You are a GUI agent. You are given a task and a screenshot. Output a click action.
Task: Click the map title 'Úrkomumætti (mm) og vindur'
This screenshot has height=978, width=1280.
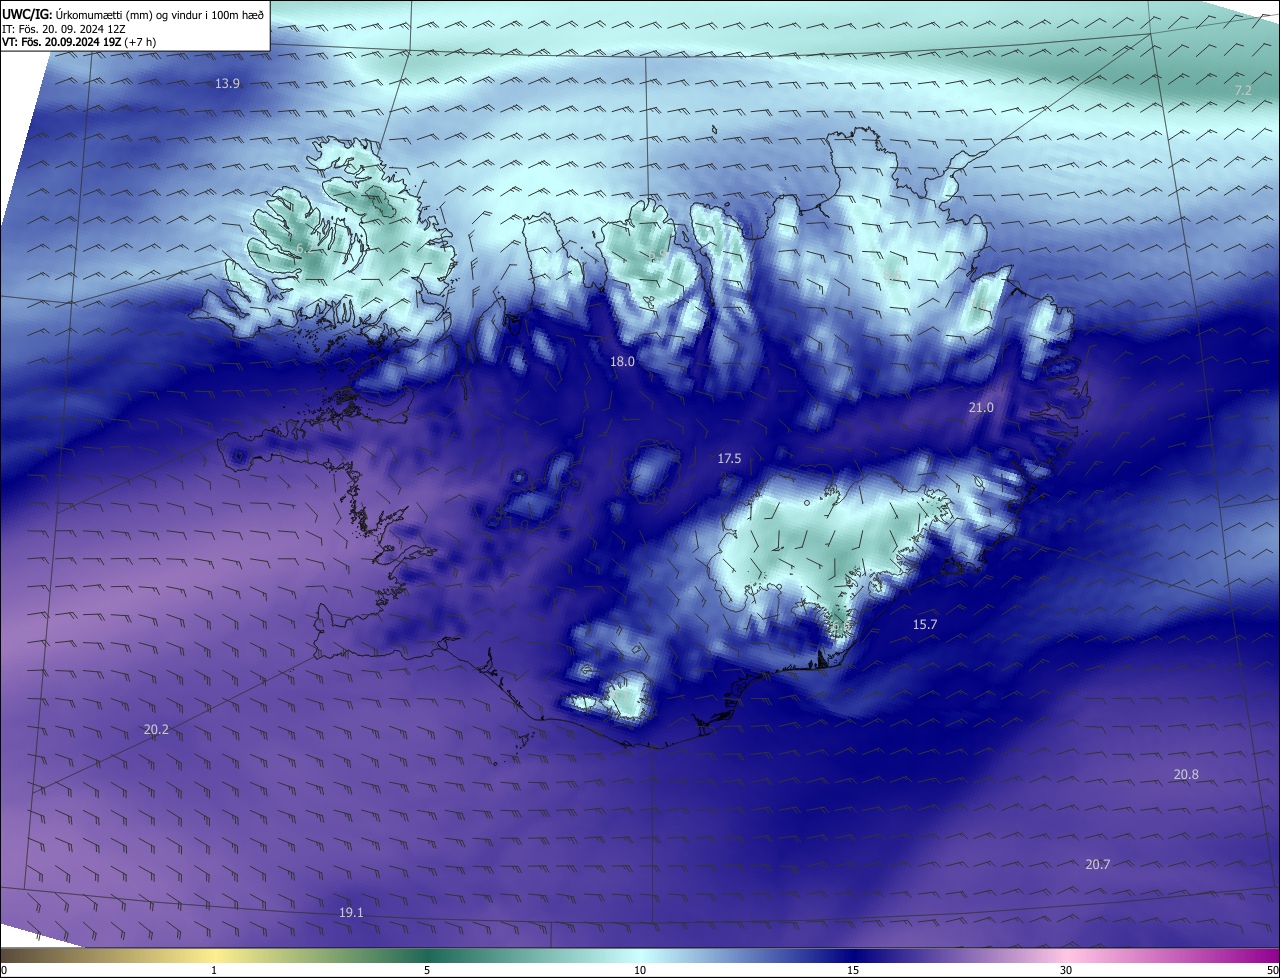[128, 14]
